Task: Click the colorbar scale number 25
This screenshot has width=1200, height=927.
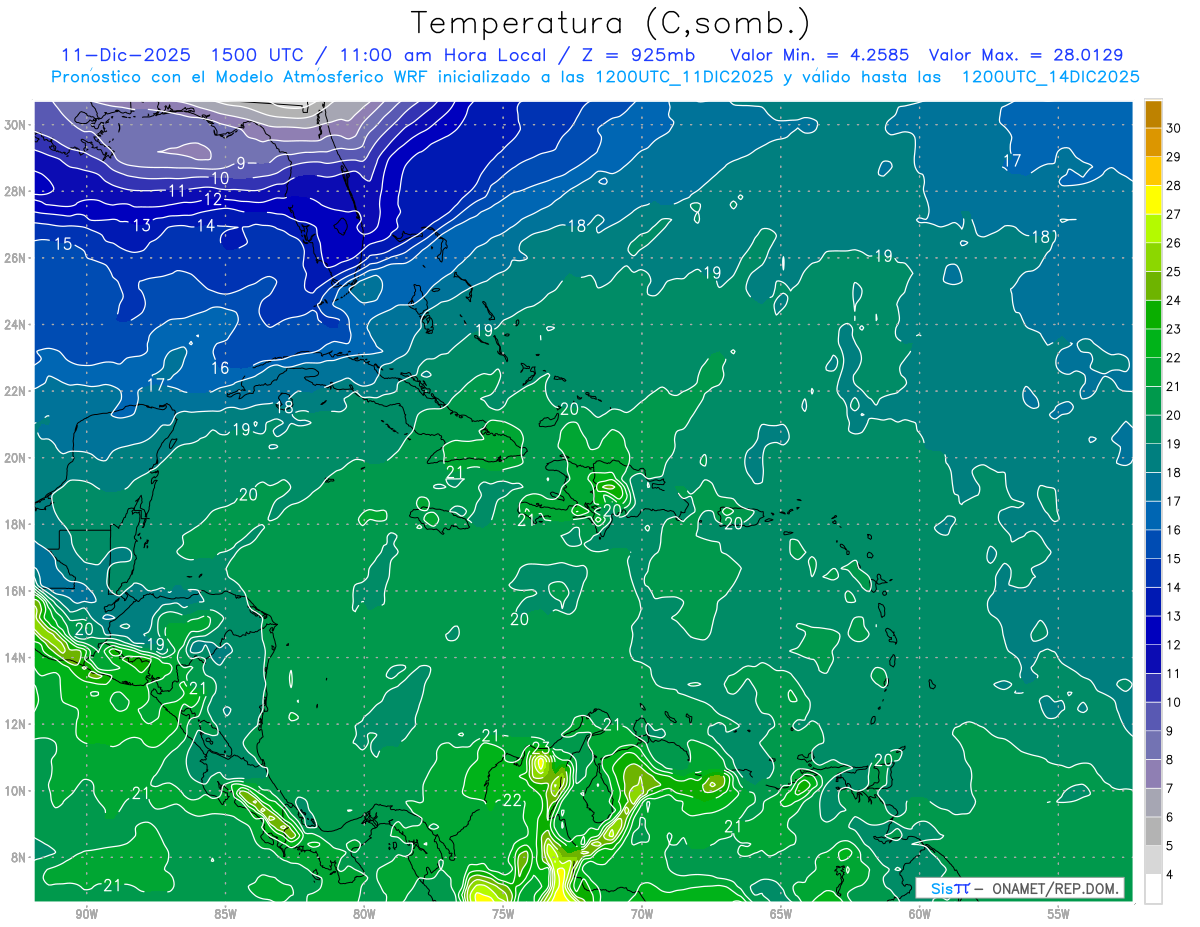Action: (1174, 271)
